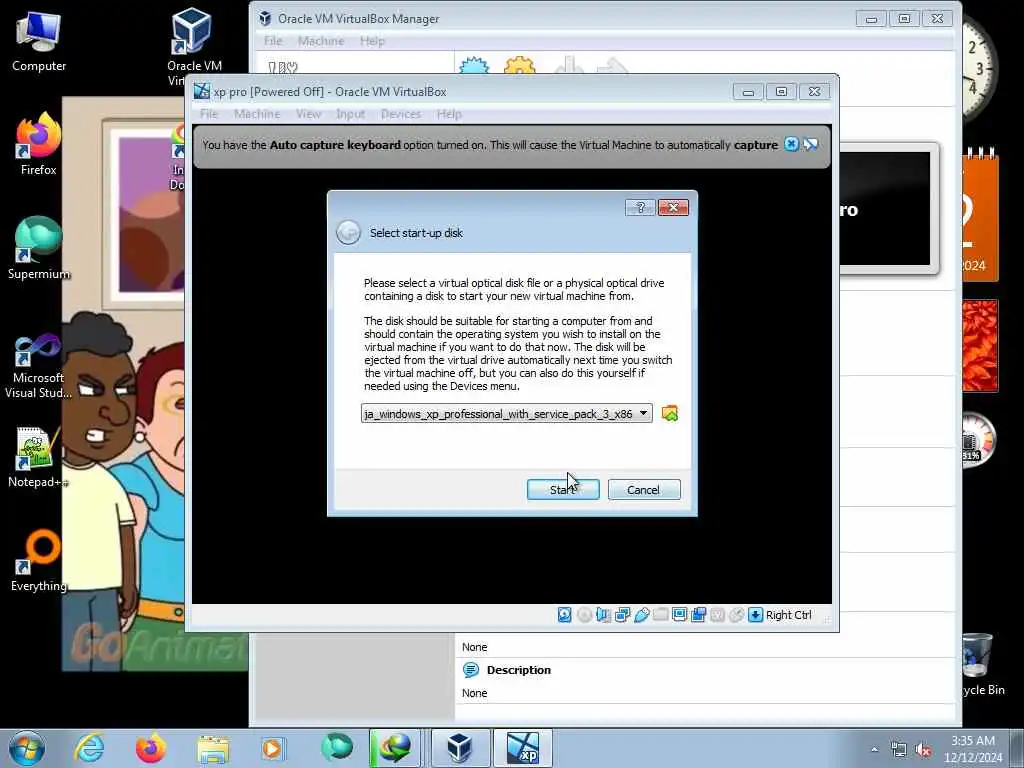Click network adapters status bar icon
This screenshot has height=768, width=1024.
tap(622, 615)
